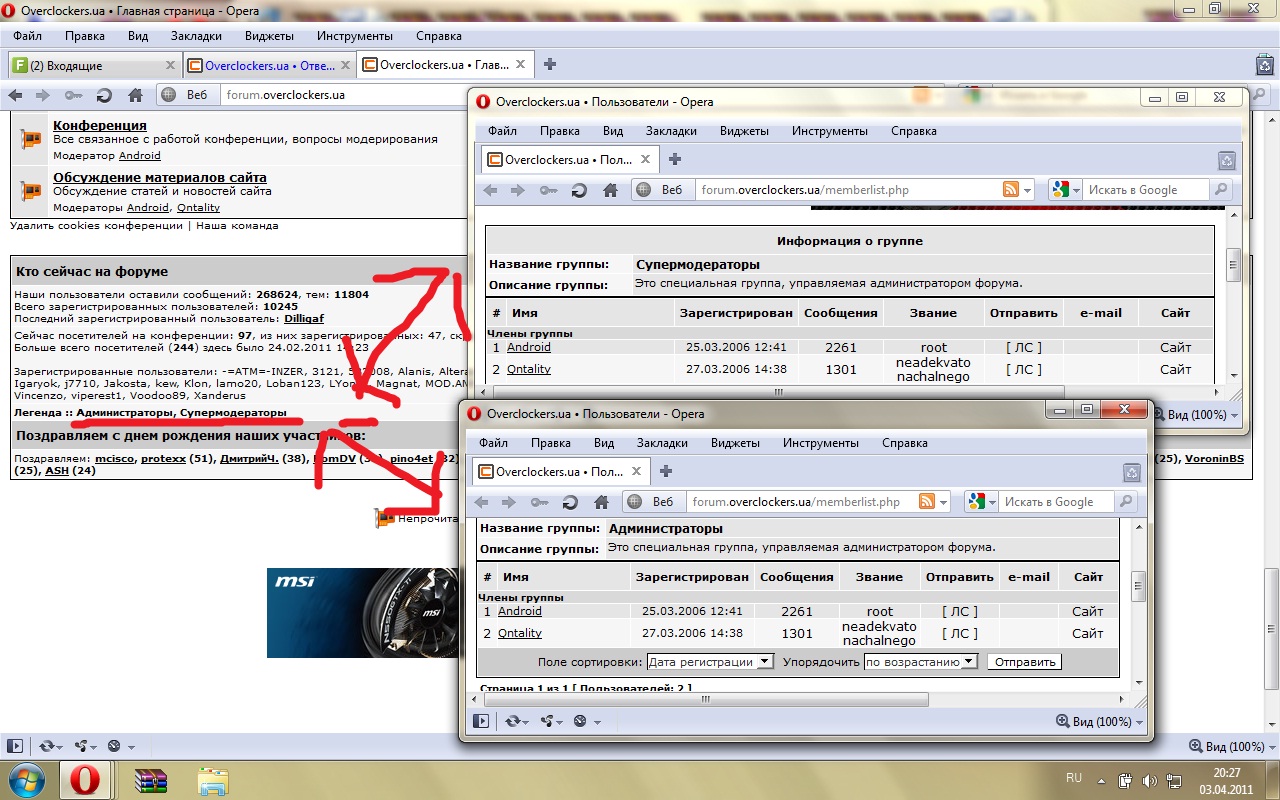Open Виджеты menu in the Администраторы window
The width and height of the screenshot is (1280, 800).
pos(735,443)
